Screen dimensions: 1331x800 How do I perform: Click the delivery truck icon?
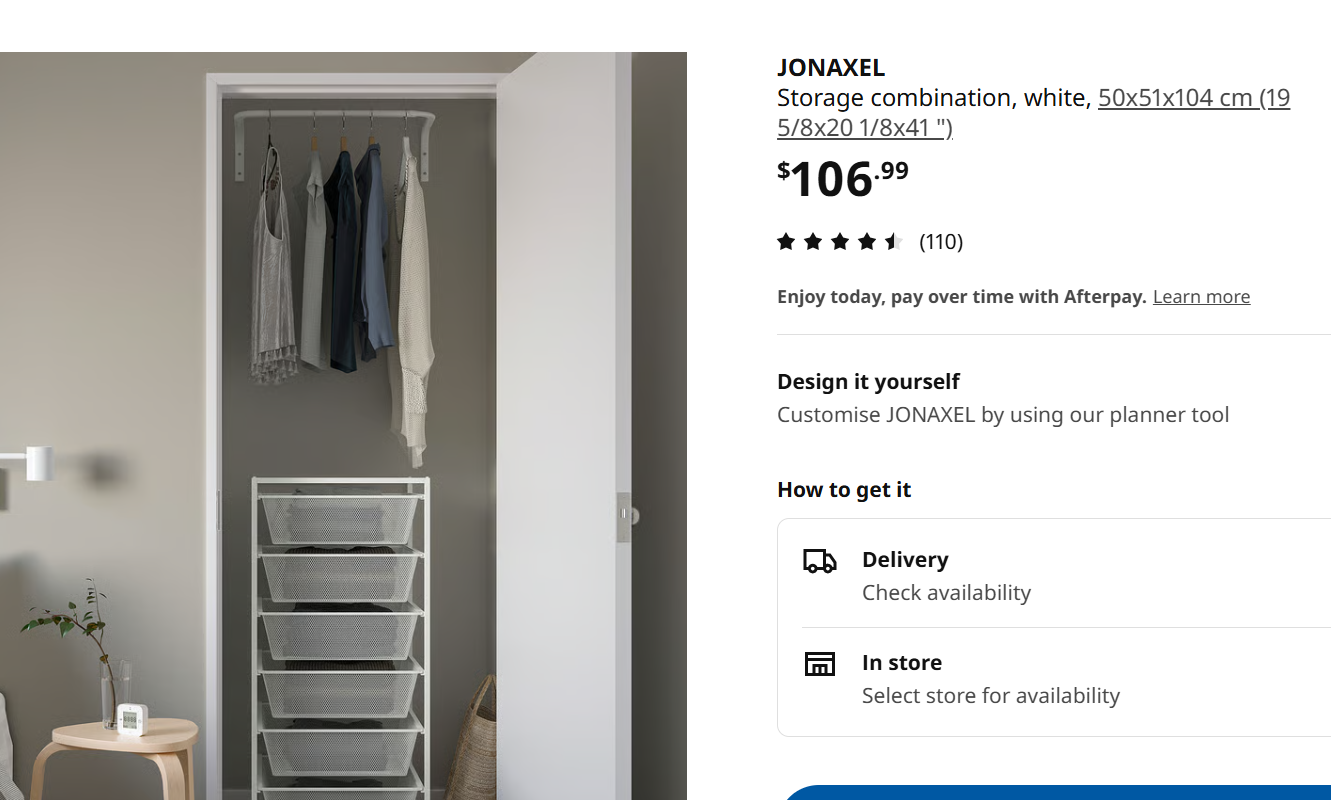coord(820,561)
